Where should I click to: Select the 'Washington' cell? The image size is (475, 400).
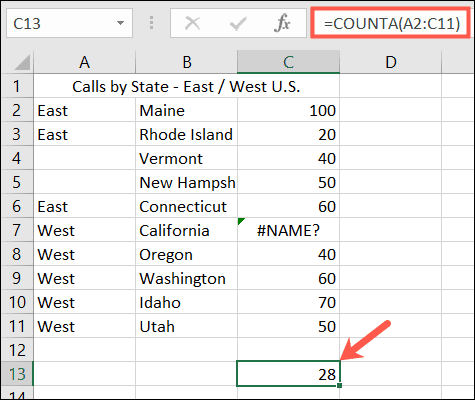tap(187, 278)
